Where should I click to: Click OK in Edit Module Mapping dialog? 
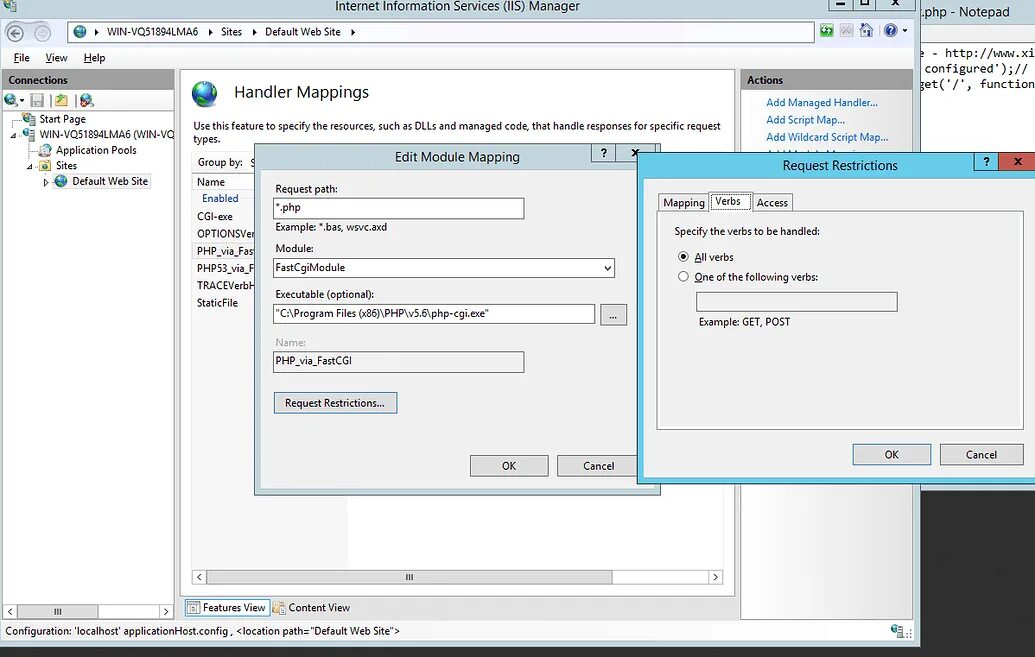pos(509,466)
